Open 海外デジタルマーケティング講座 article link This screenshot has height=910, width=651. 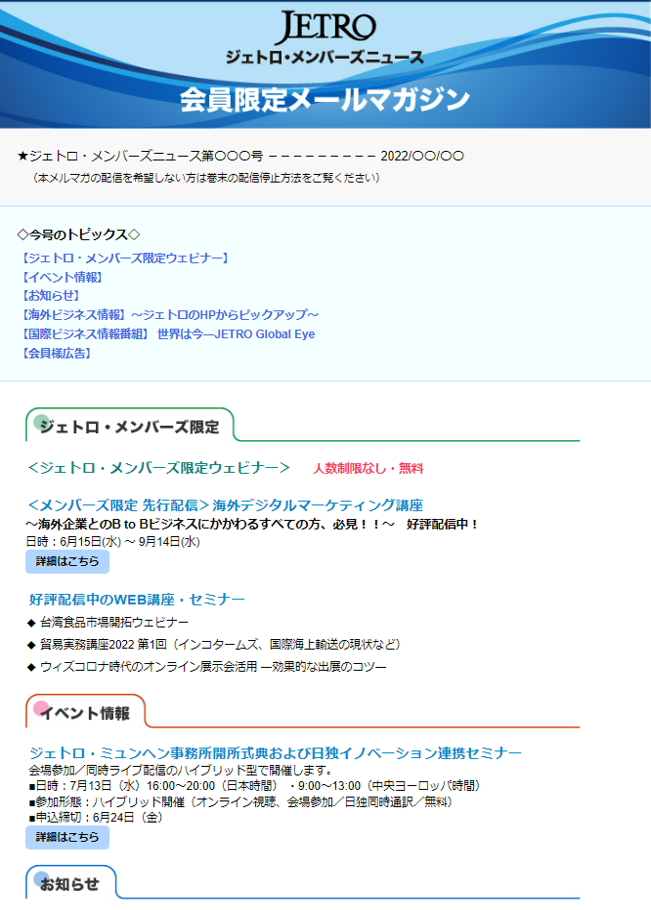[225, 505]
